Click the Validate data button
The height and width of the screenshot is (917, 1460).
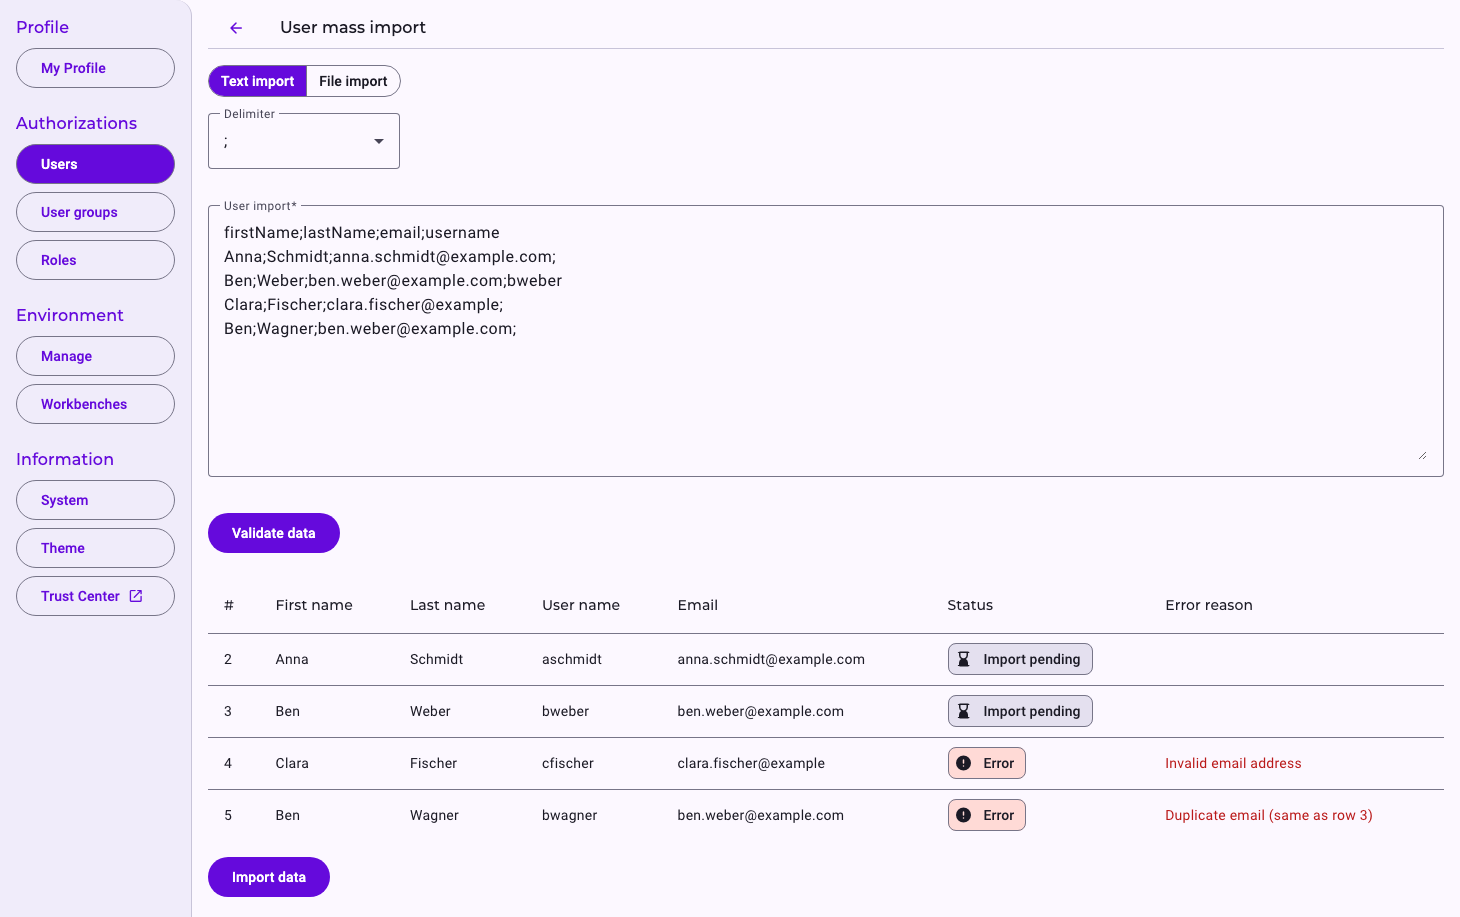(274, 533)
